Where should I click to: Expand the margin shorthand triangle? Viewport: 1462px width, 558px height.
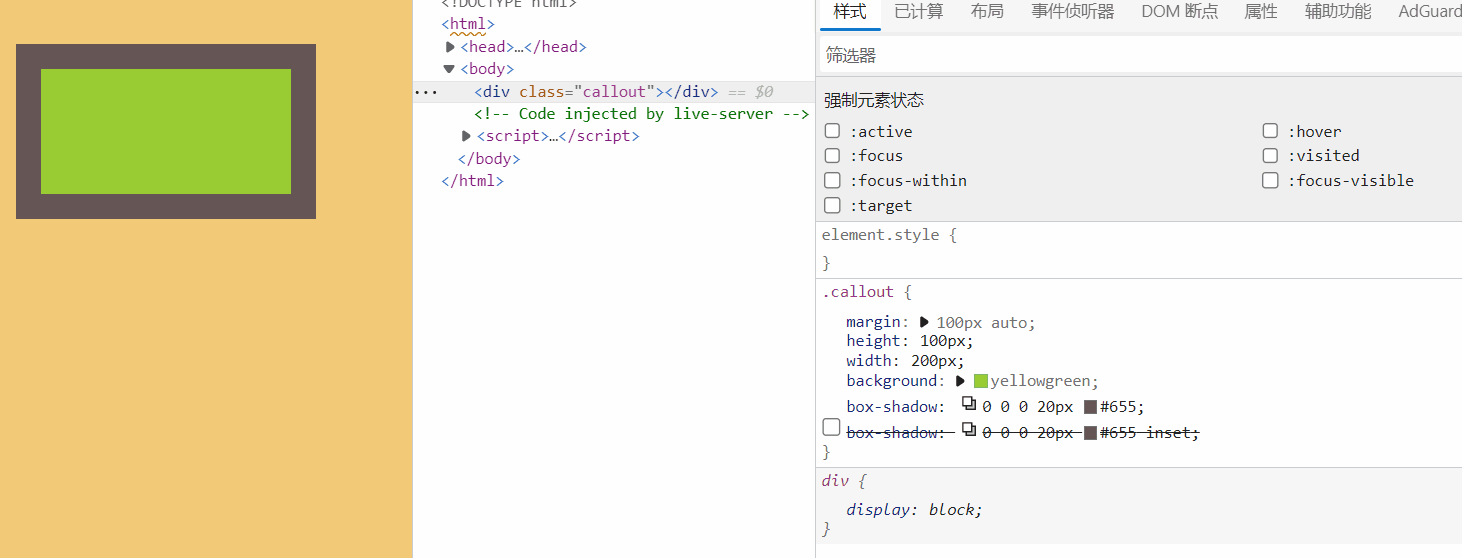pyautogui.click(x=924, y=322)
